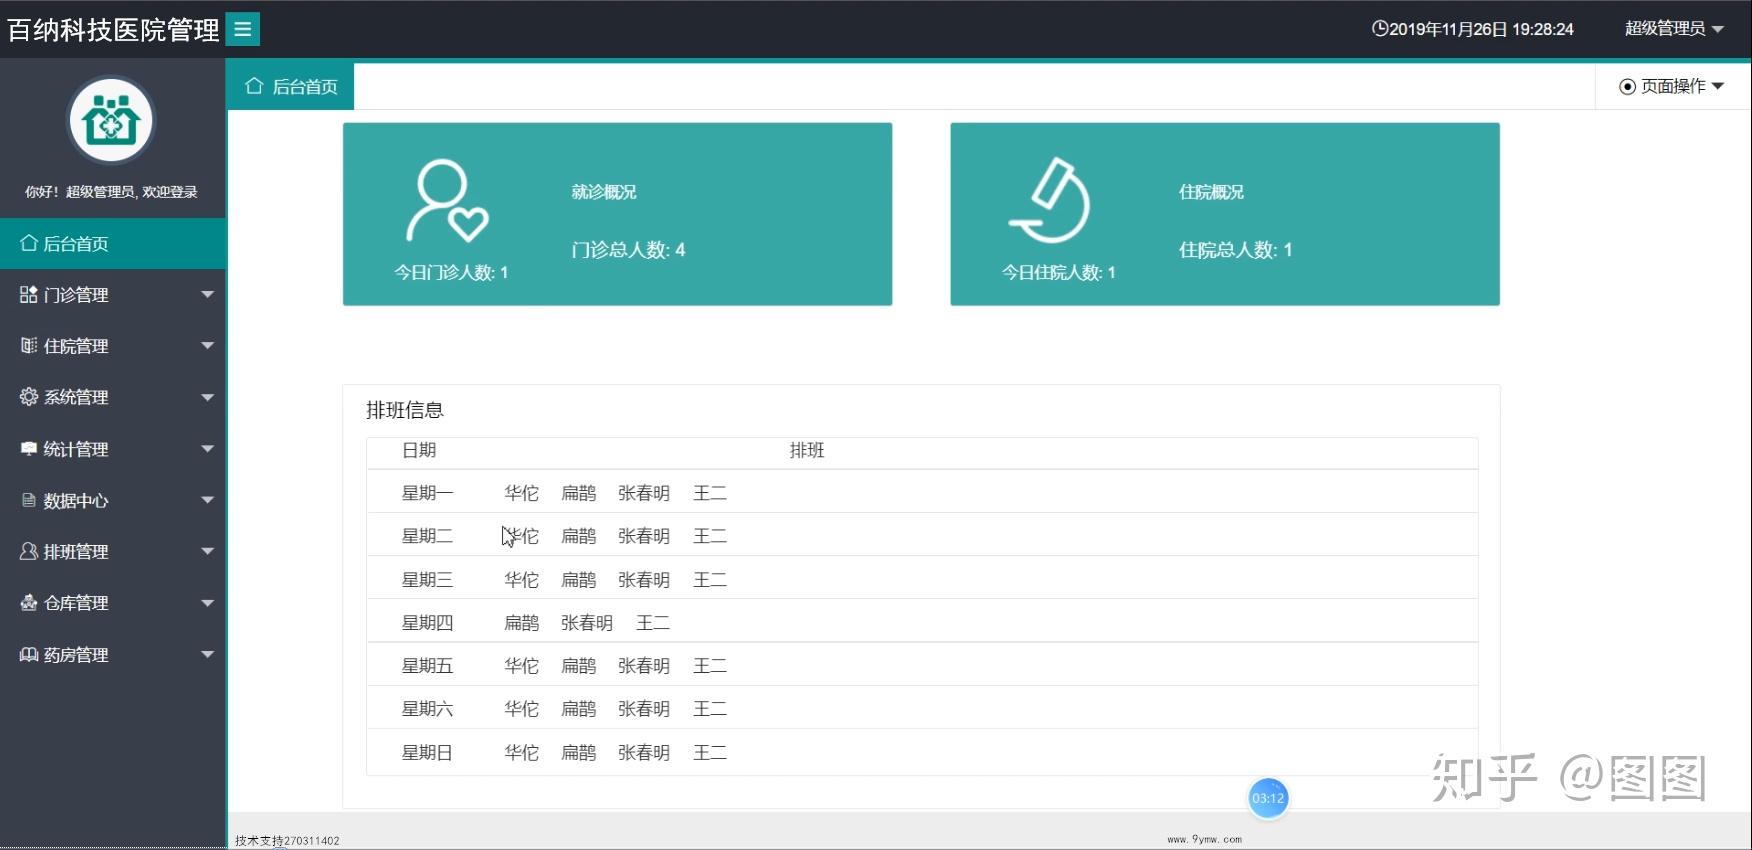
Task: Click 王二 in the 星期四 row
Action: 653,623
